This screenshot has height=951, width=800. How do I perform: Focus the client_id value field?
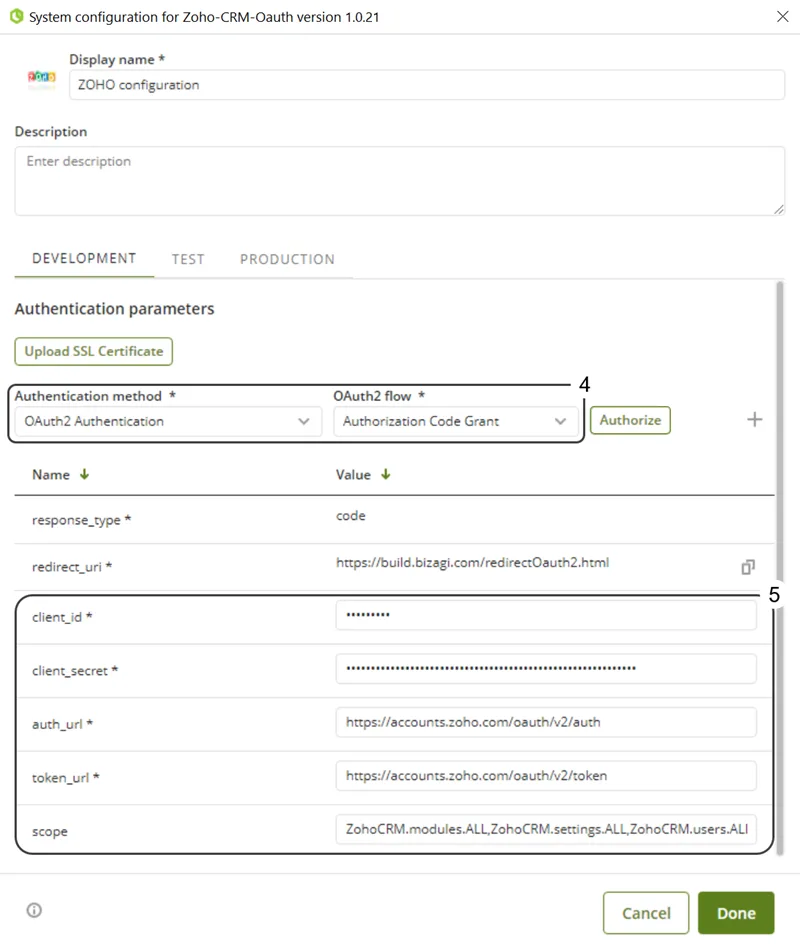pos(546,615)
